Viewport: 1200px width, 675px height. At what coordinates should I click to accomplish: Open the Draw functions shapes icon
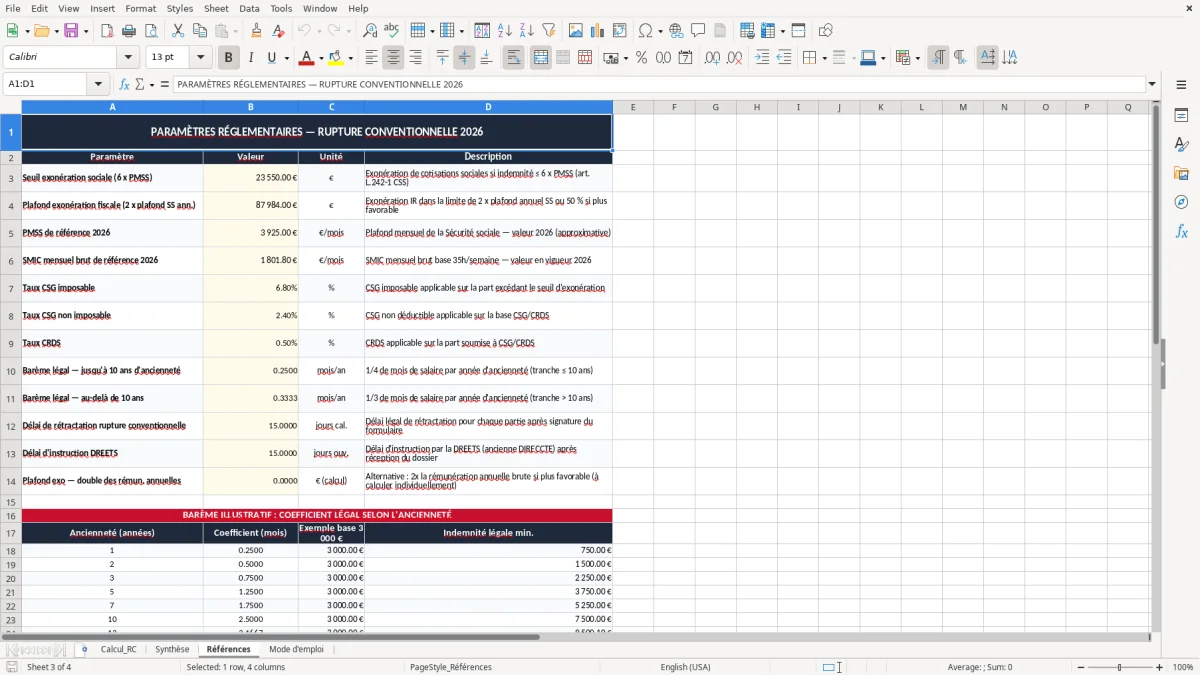tap(826, 31)
